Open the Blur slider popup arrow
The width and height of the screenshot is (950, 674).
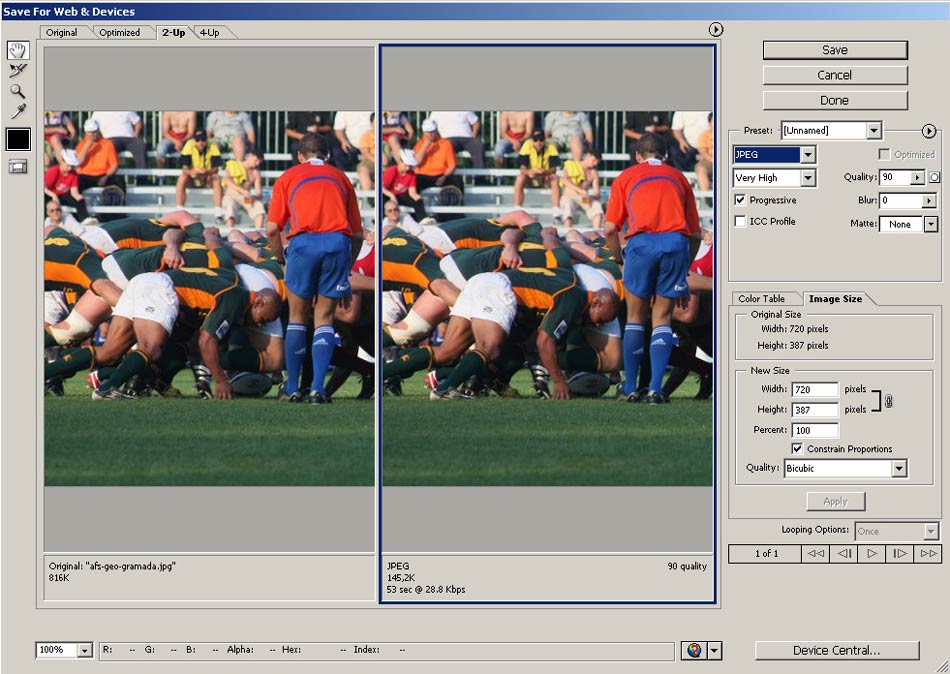coord(929,201)
